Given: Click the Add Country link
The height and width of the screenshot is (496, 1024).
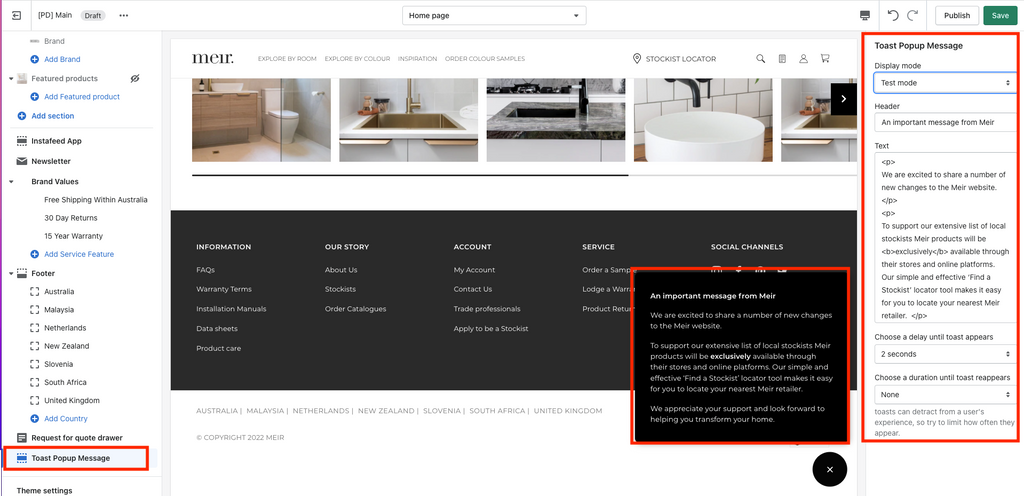Looking at the screenshot, I should click(66, 419).
